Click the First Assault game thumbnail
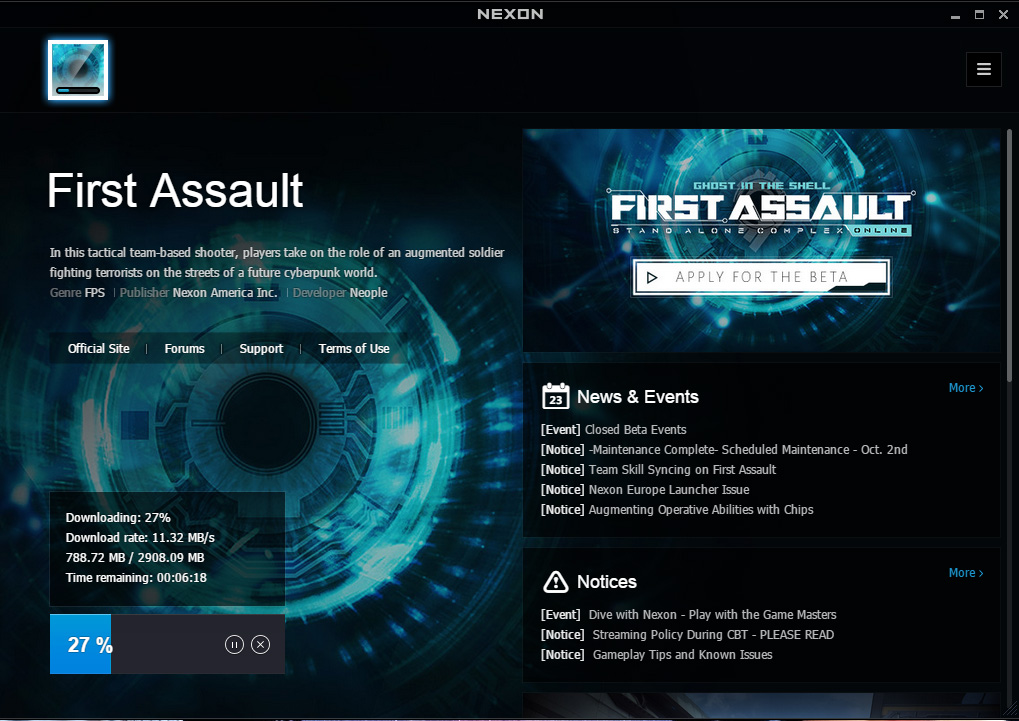This screenshot has height=721, width=1019. point(78,70)
